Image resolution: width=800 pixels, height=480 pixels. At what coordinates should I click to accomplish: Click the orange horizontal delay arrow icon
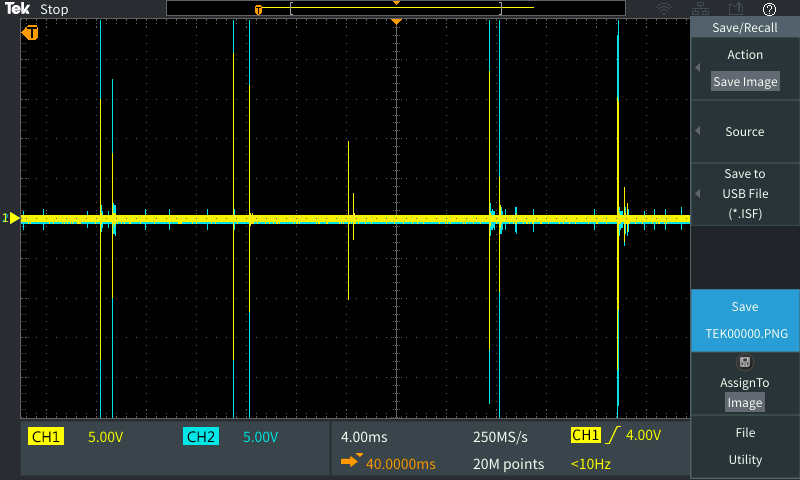click(351, 461)
